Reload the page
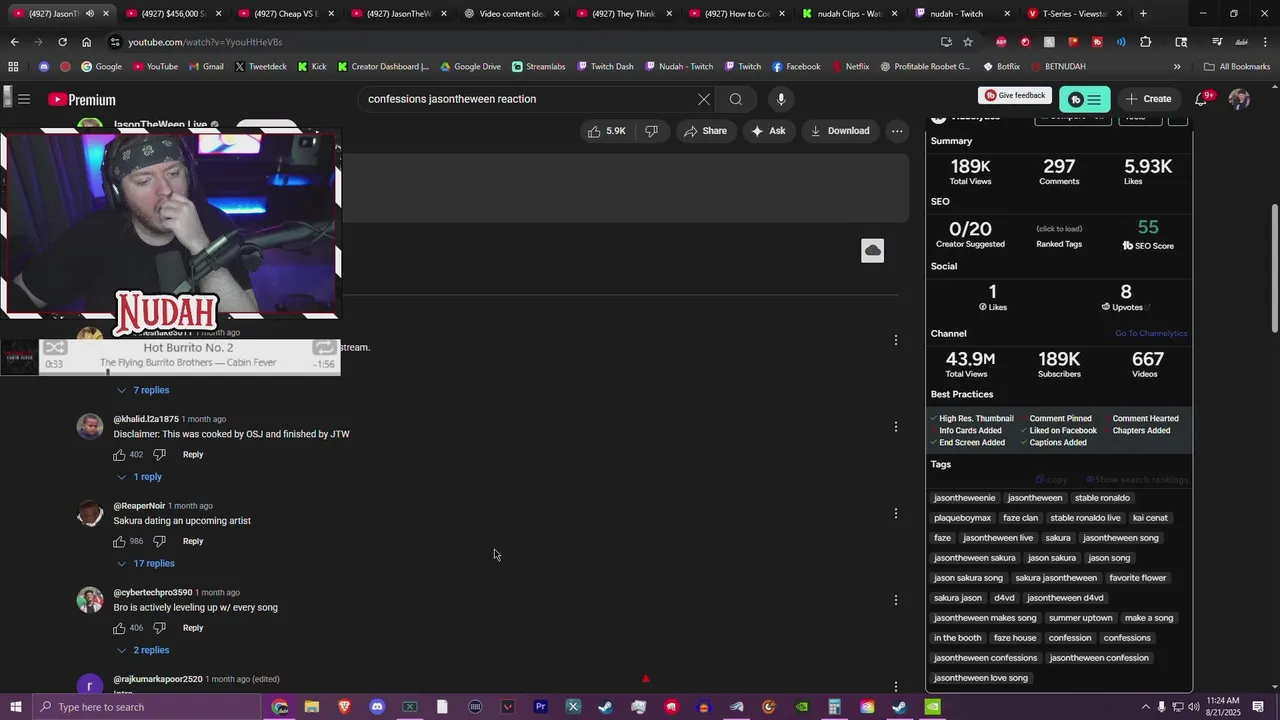The height and width of the screenshot is (720, 1280). coord(62,42)
